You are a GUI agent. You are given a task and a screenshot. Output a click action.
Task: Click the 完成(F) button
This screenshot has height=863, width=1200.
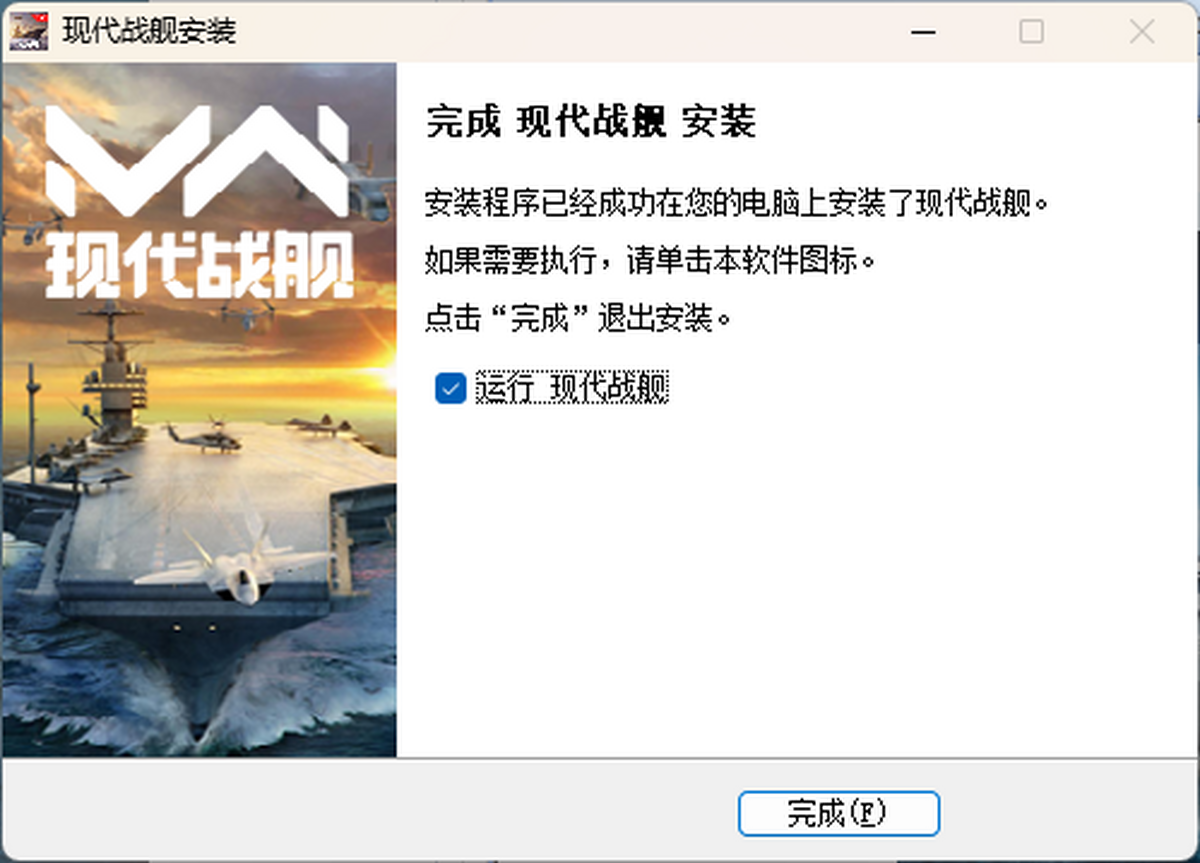pyautogui.click(x=838, y=814)
